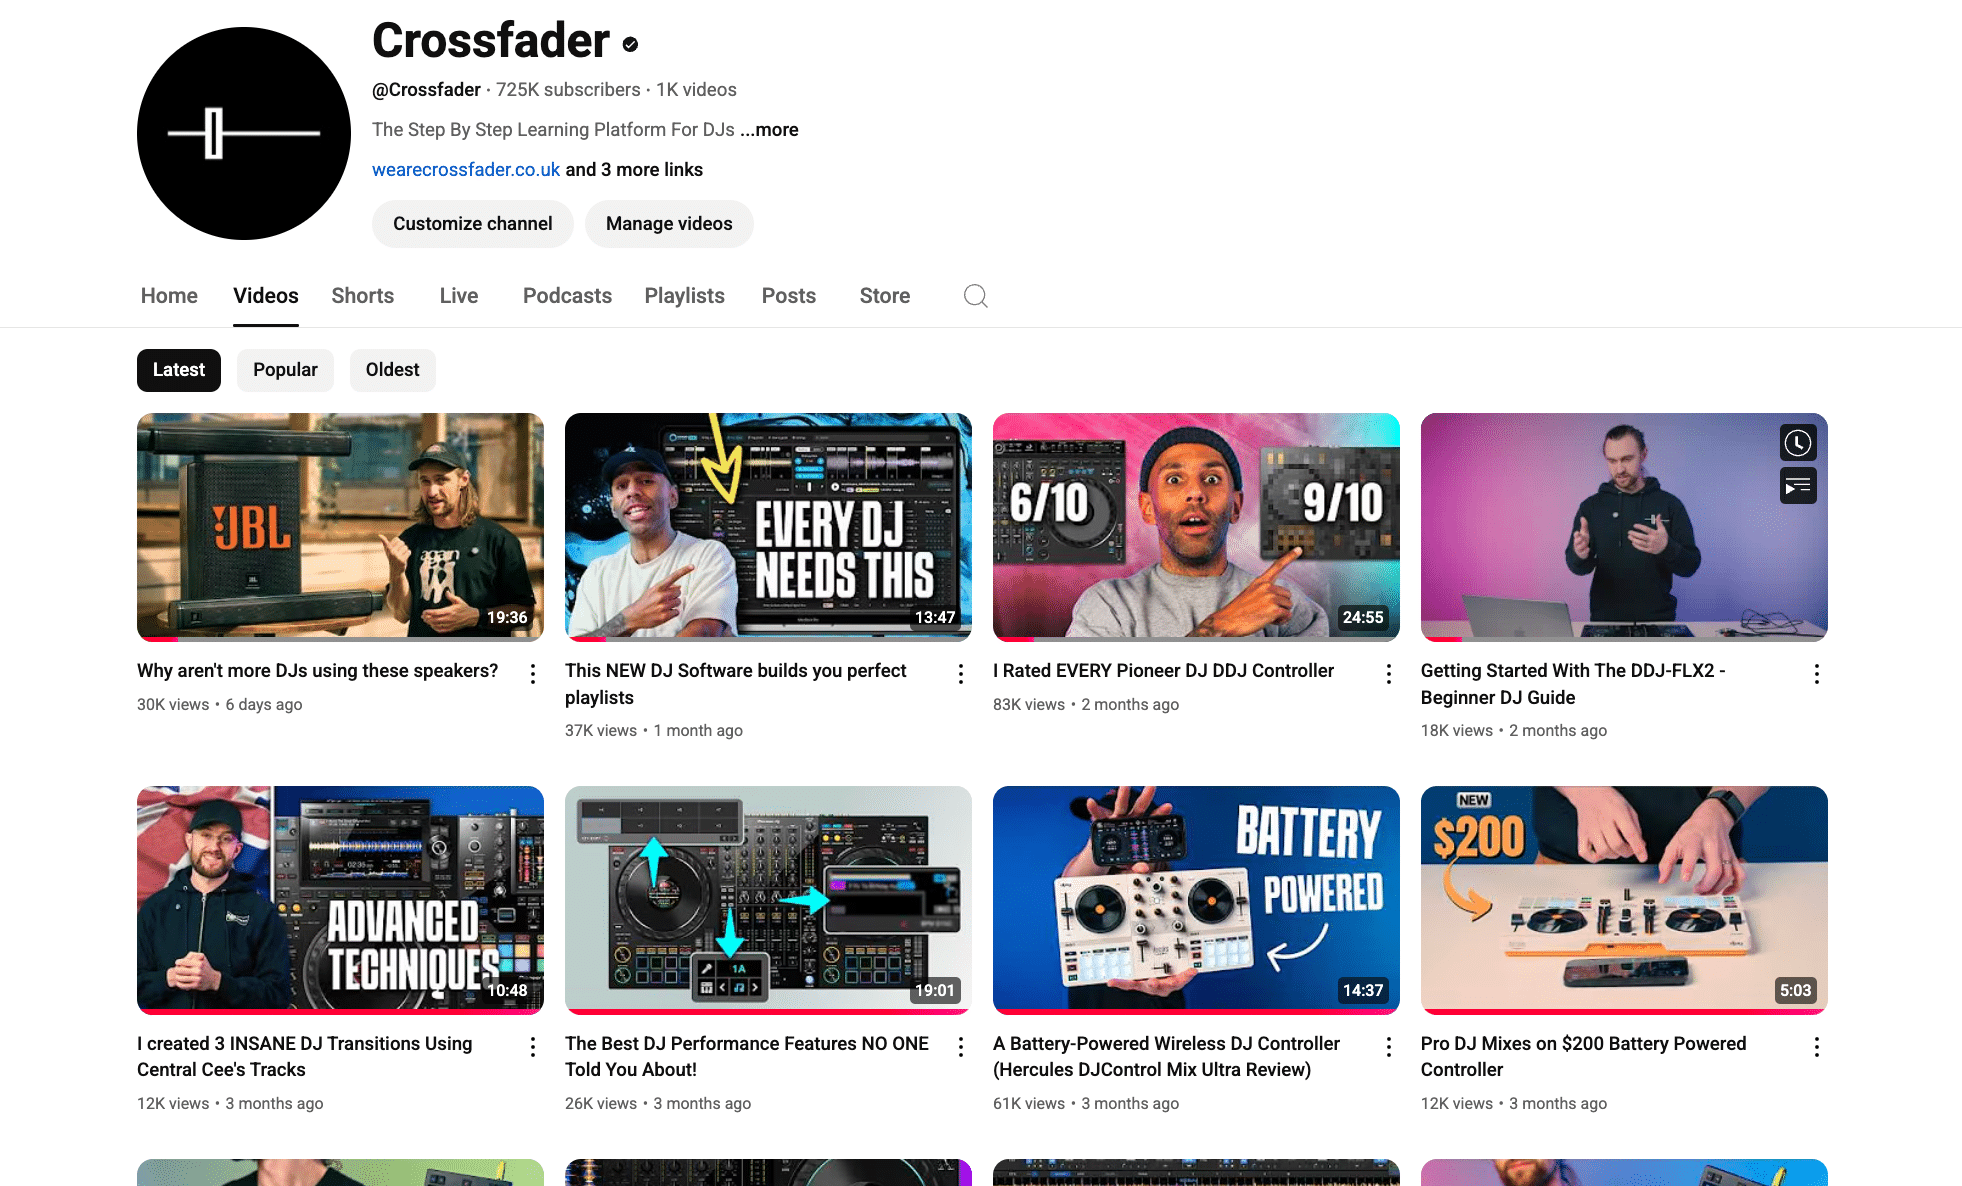Viewport: 1962px width, 1186px height.
Task: Expand channel description with ...more
Action: 769,130
